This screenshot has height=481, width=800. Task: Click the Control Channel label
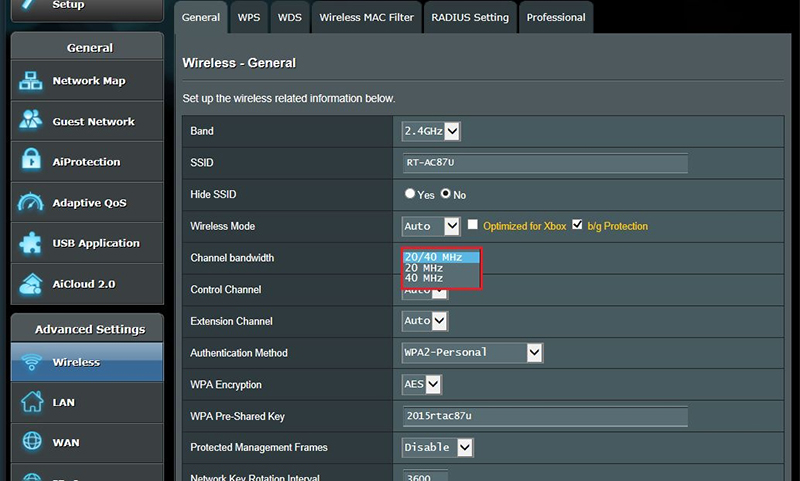226,289
